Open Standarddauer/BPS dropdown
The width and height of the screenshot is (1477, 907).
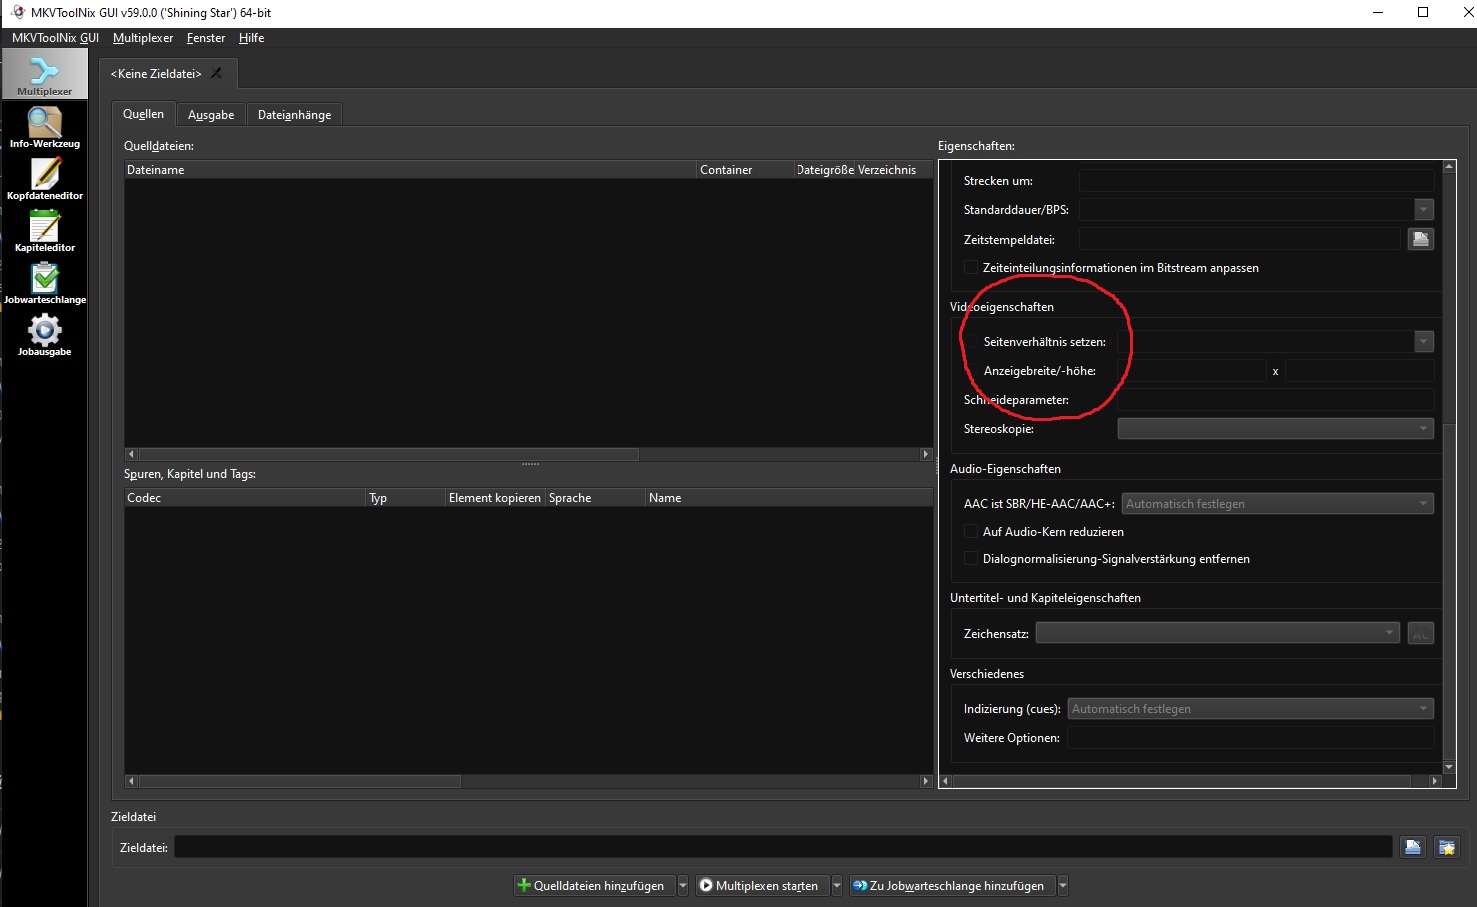(x=1424, y=210)
